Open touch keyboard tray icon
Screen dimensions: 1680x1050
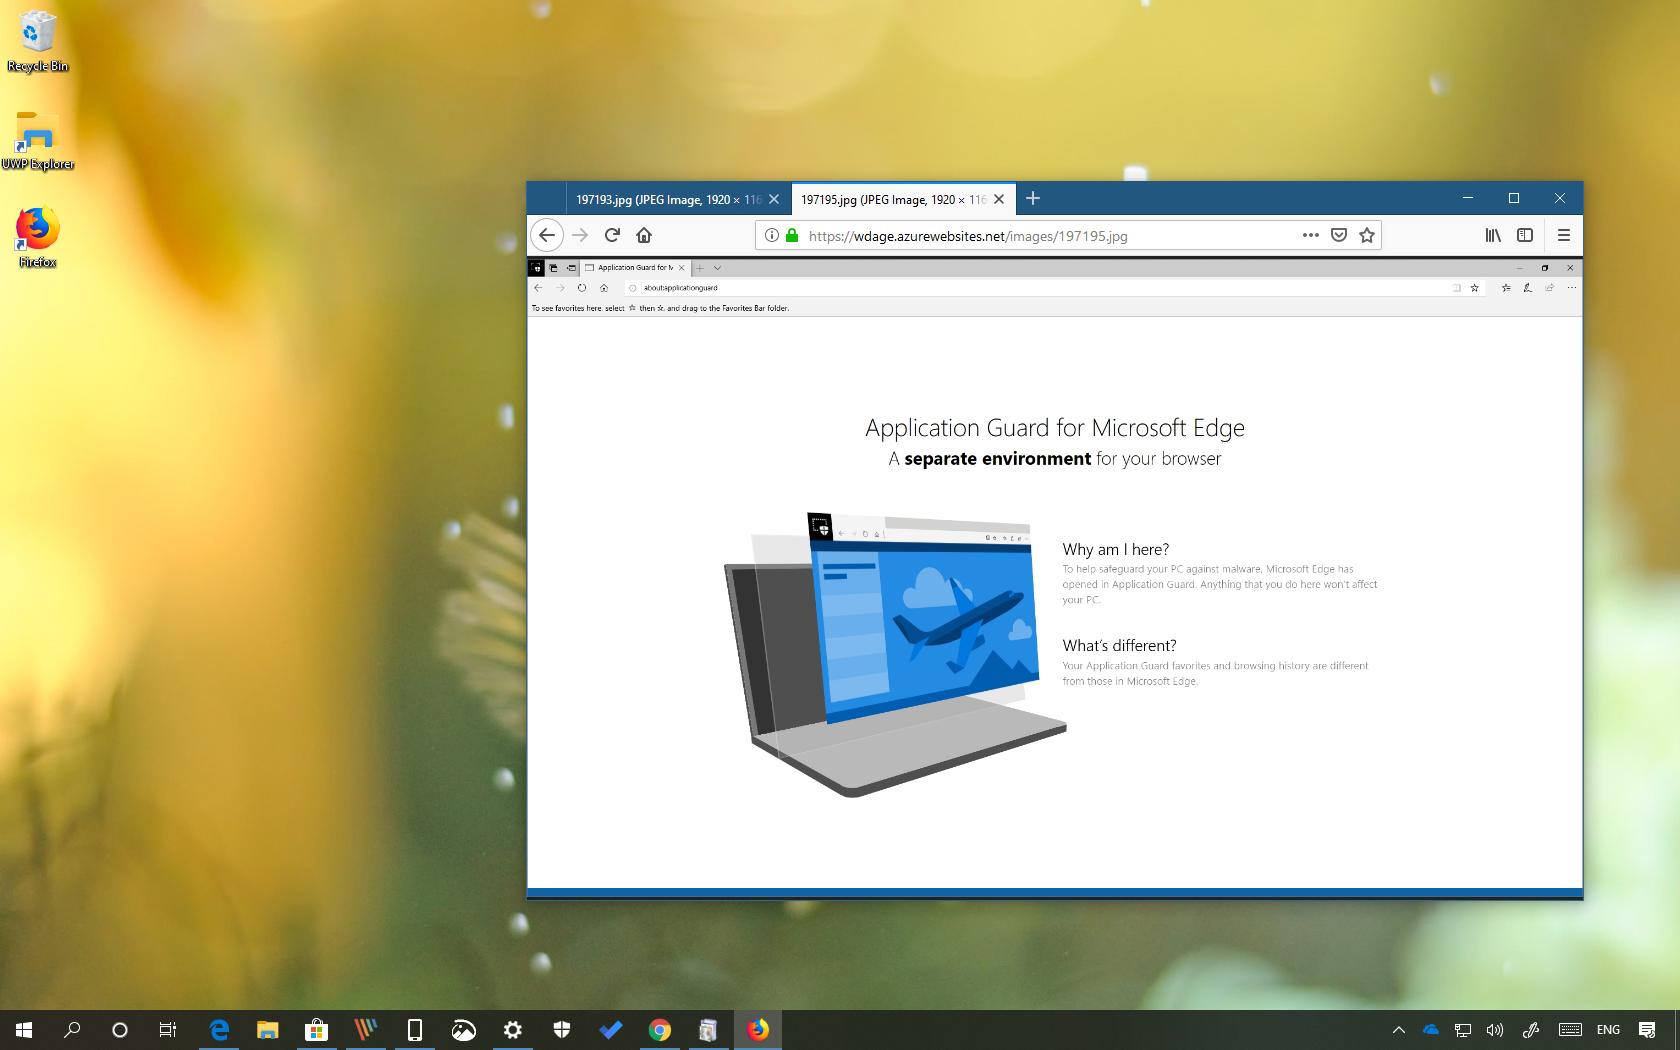[x=1569, y=1029]
